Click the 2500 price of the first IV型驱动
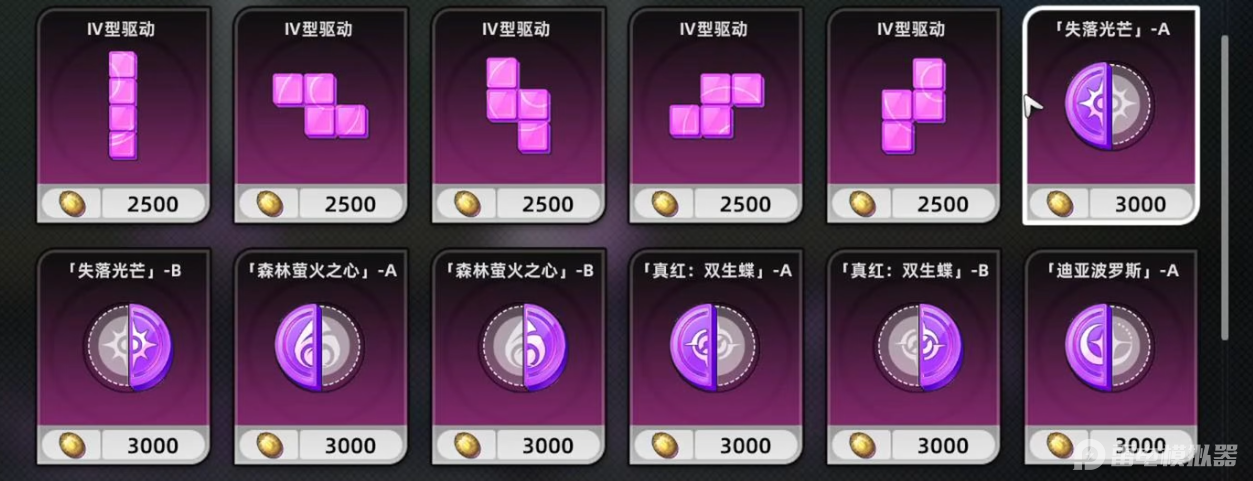Image resolution: width=1253 pixels, height=481 pixels. point(154,204)
